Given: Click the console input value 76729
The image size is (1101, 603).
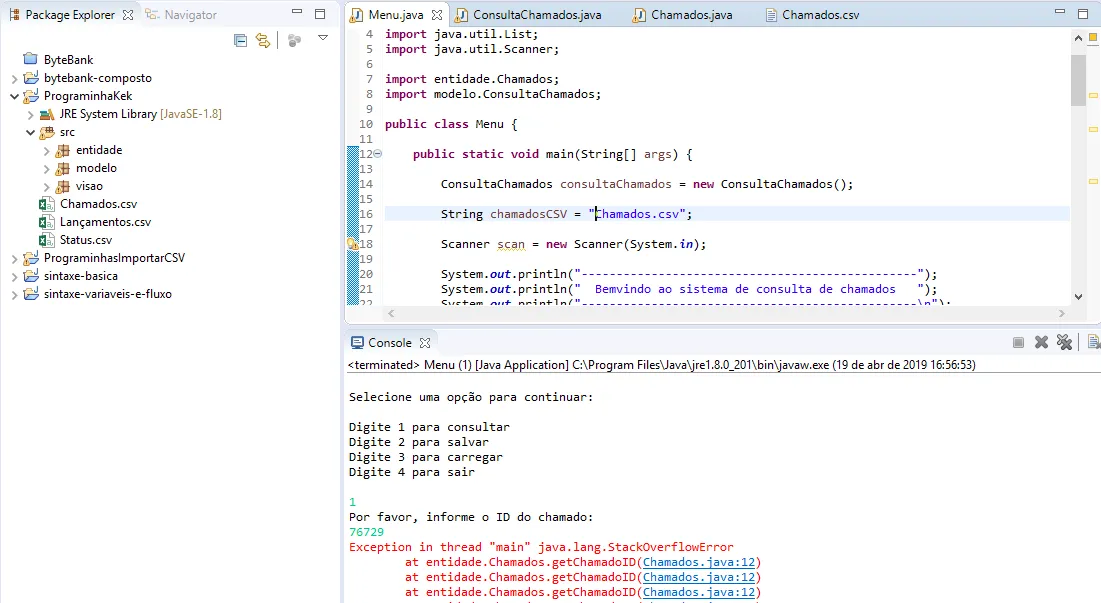Looking at the screenshot, I should (367, 532).
